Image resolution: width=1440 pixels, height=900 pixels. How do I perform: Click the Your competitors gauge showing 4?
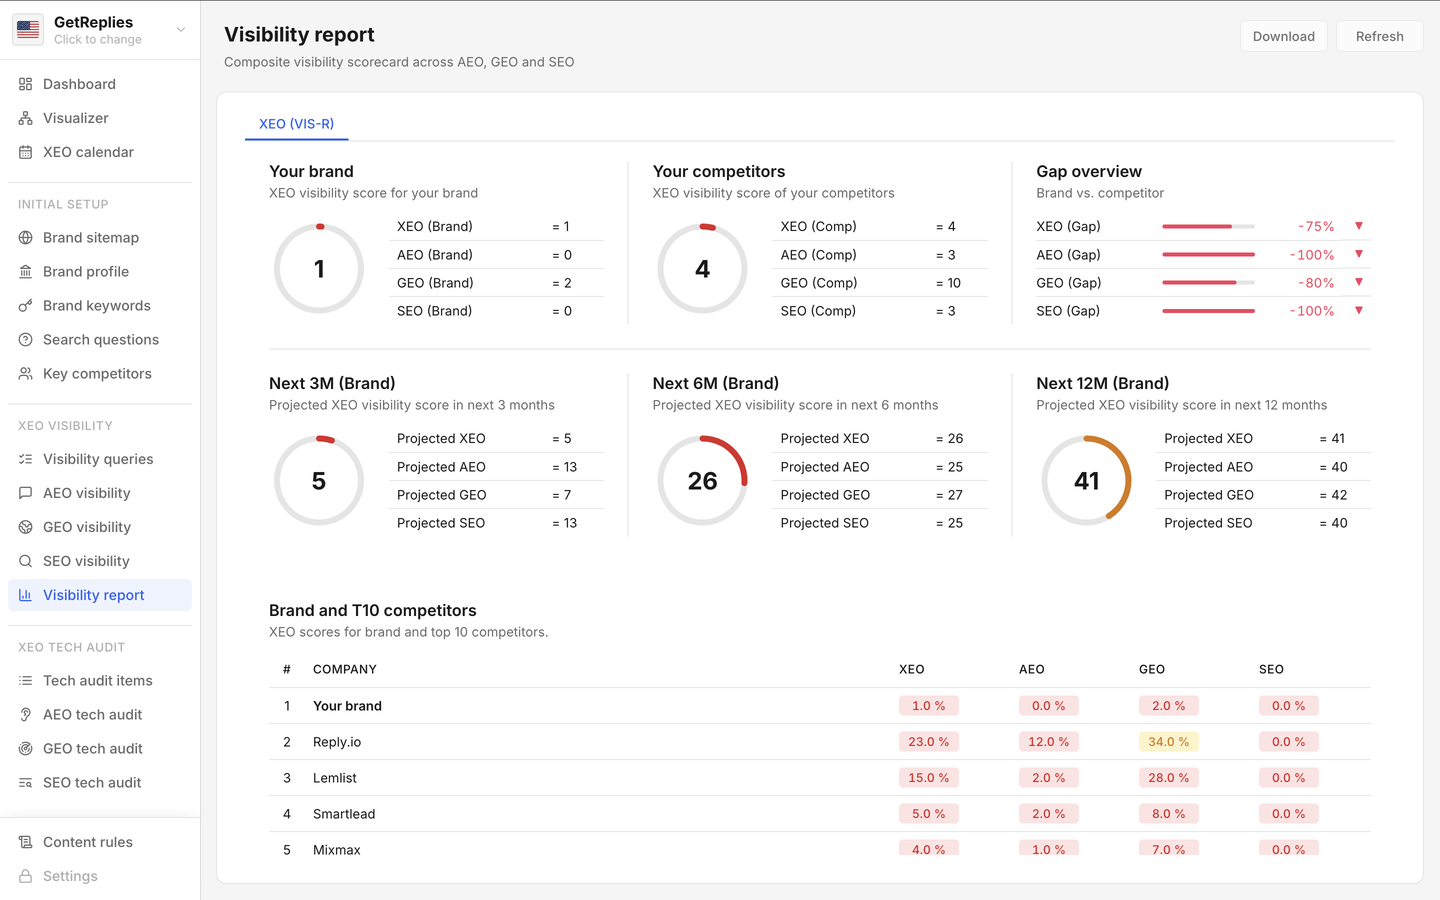(x=703, y=269)
